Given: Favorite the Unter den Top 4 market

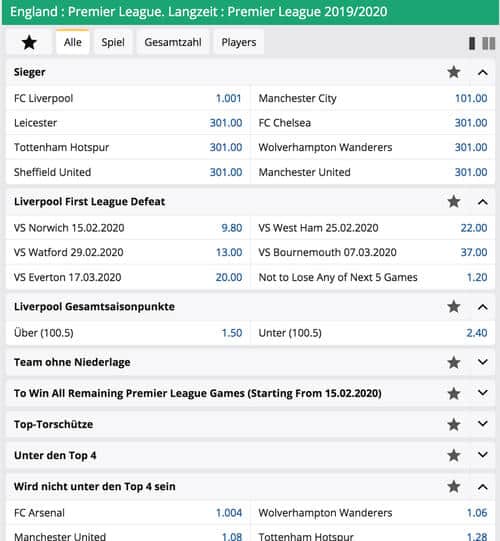Looking at the screenshot, I should click(x=454, y=455).
